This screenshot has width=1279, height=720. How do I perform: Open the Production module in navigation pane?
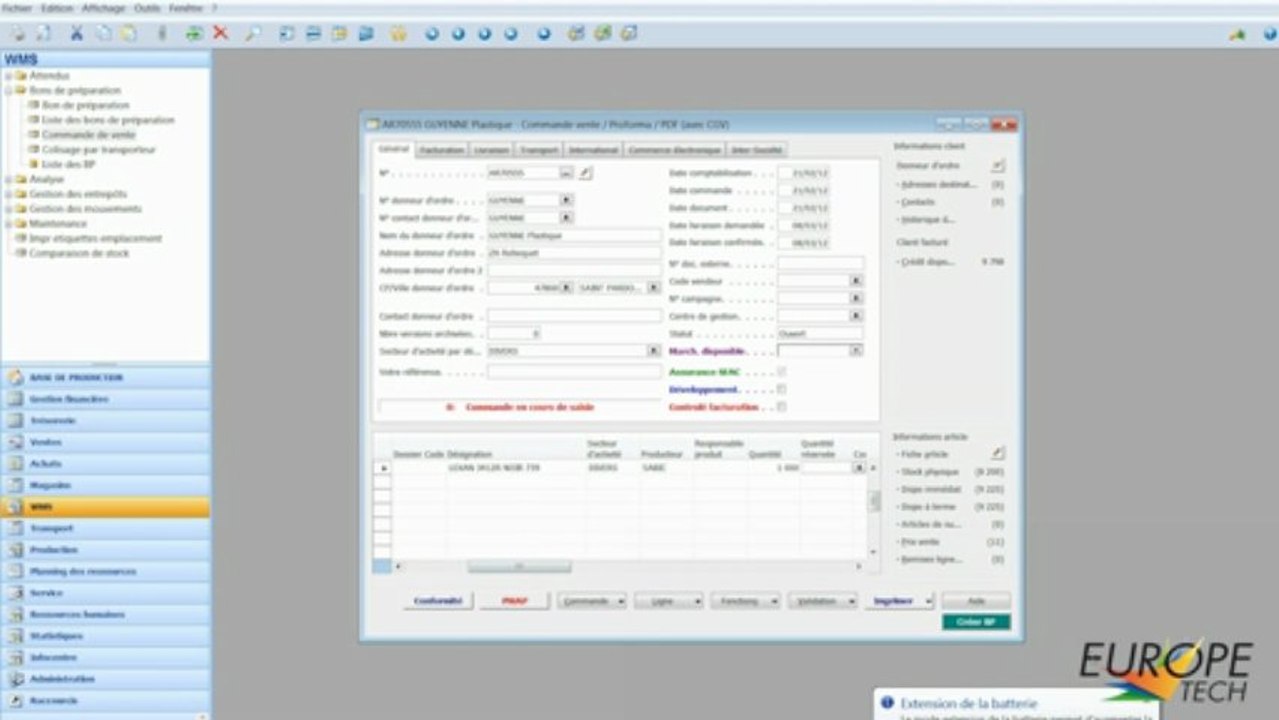[105, 550]
